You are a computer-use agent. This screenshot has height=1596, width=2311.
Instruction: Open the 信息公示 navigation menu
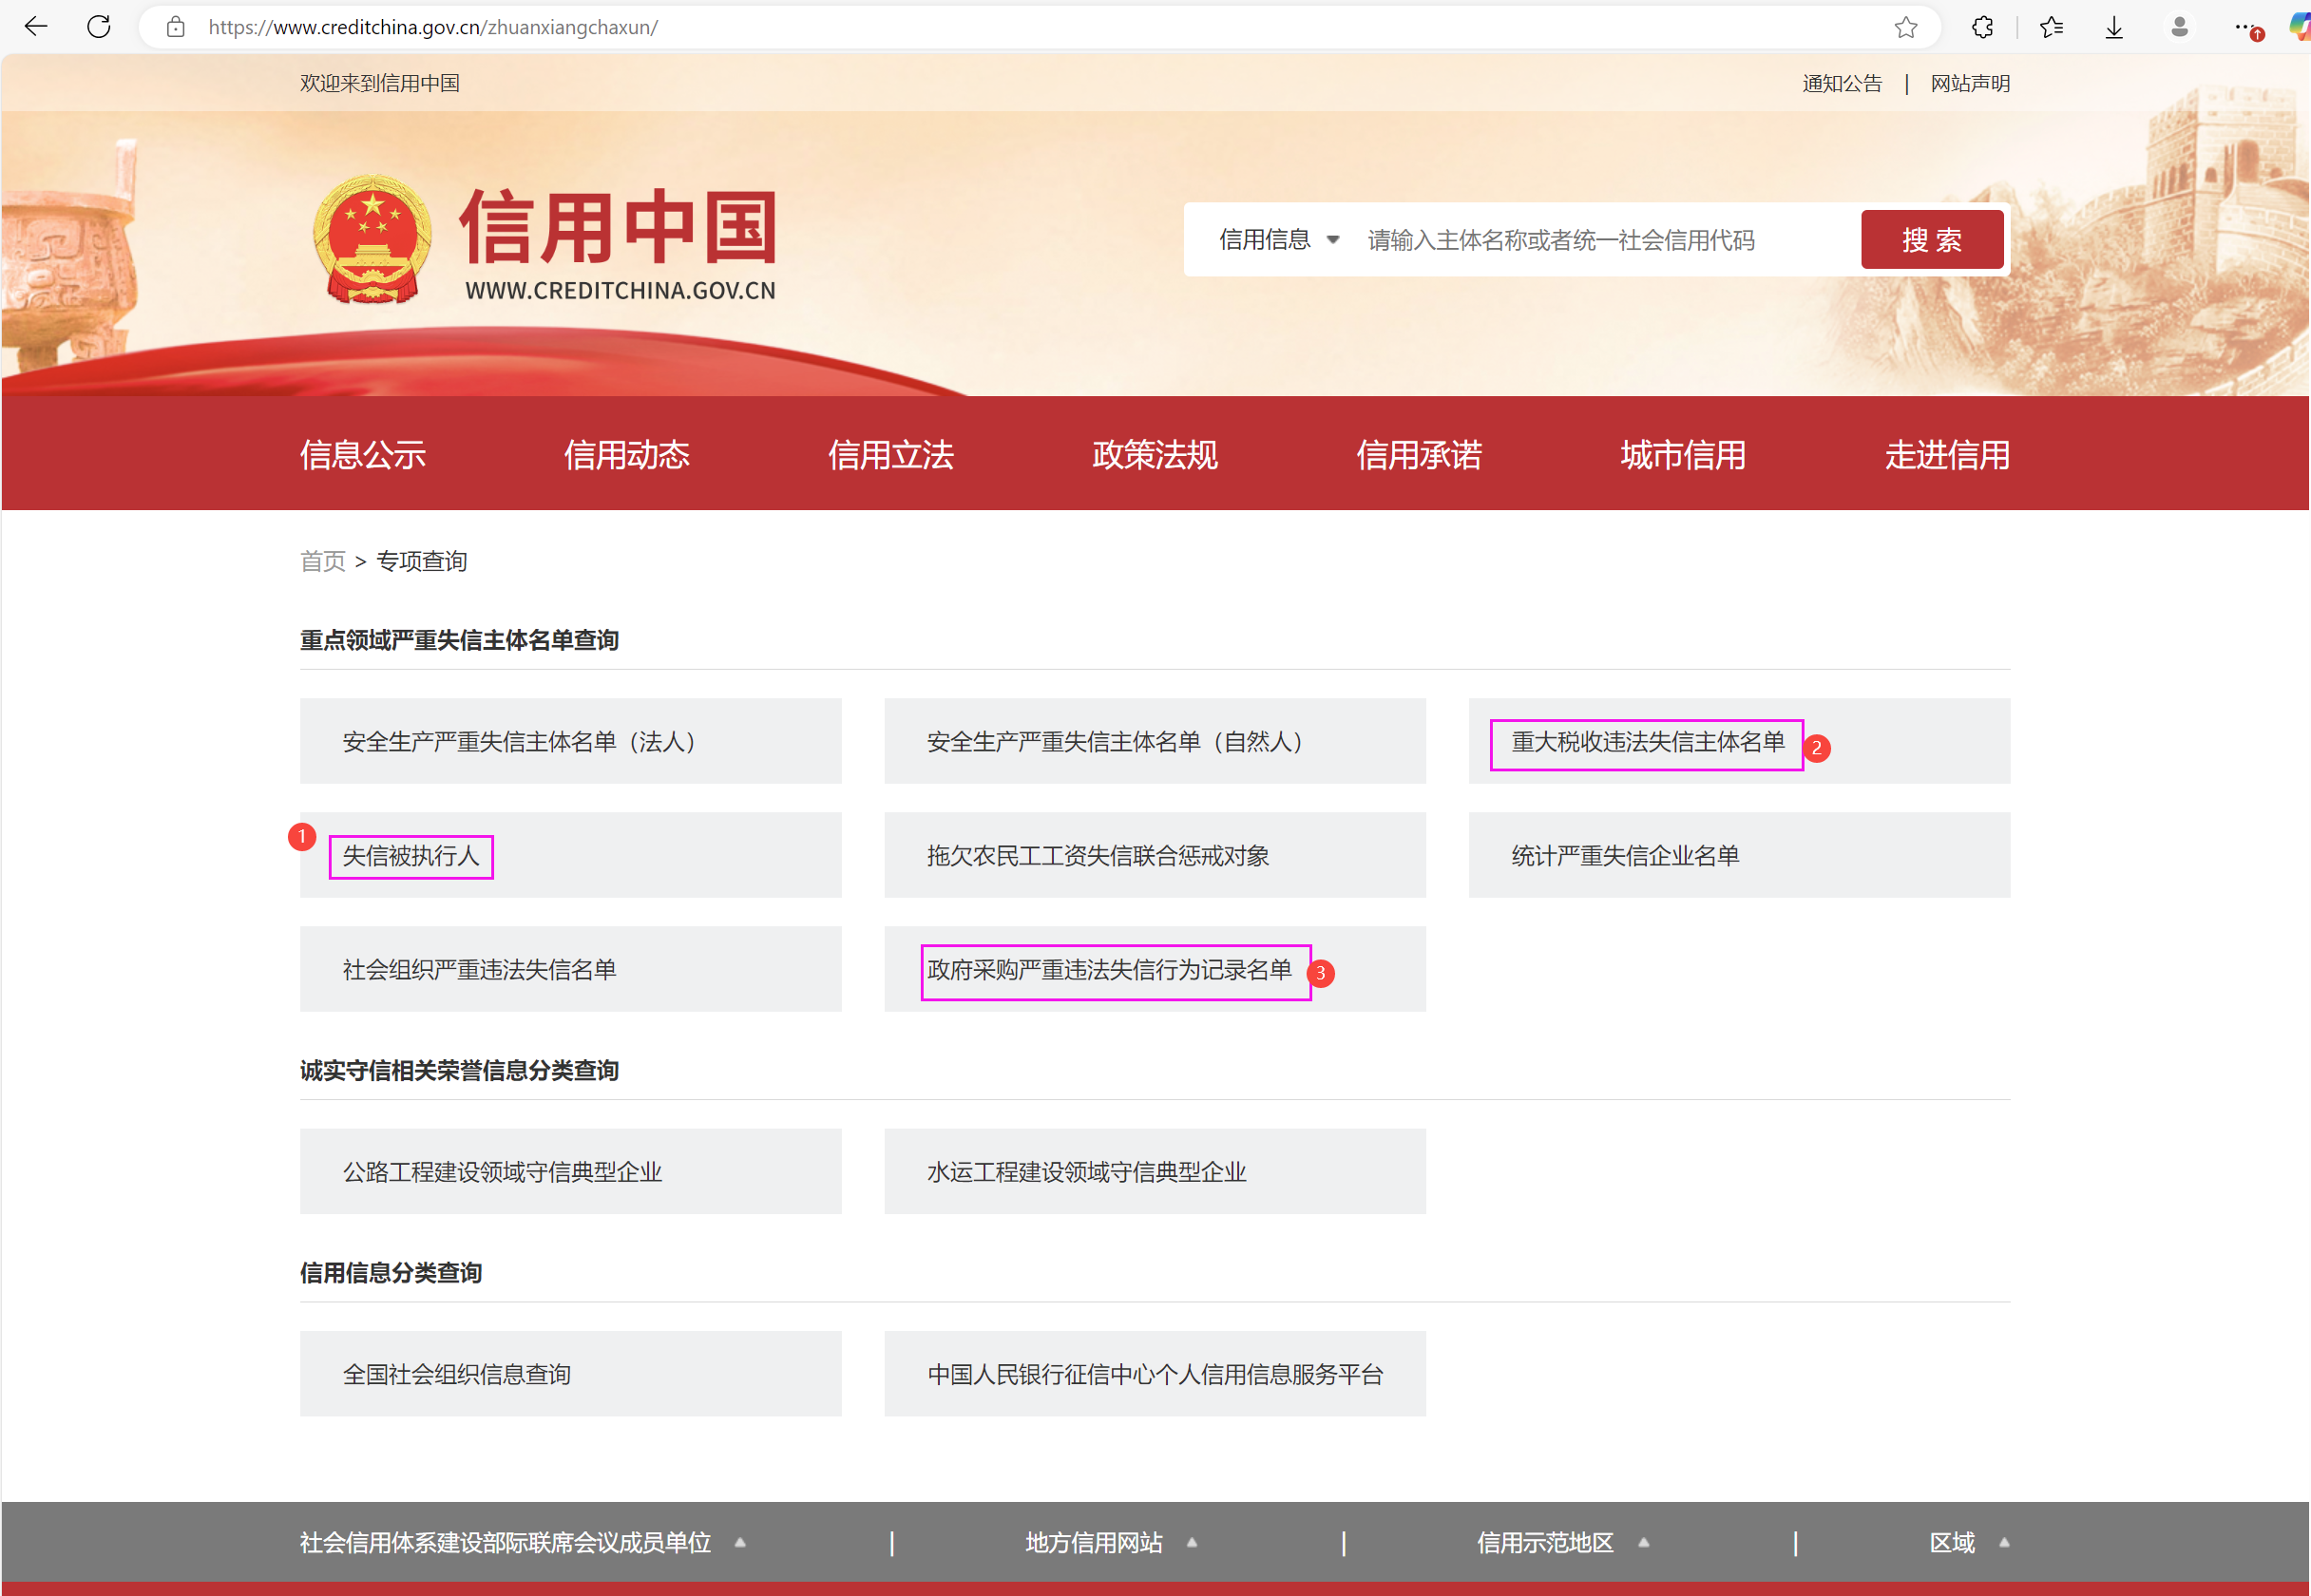[362, 455]
